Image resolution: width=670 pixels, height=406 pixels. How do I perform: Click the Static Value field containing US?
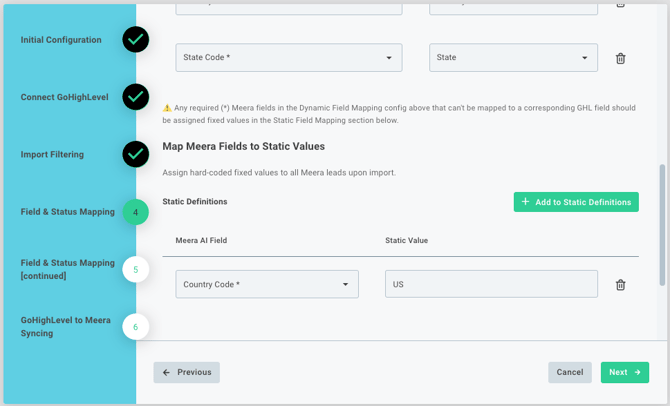(491, 284)
